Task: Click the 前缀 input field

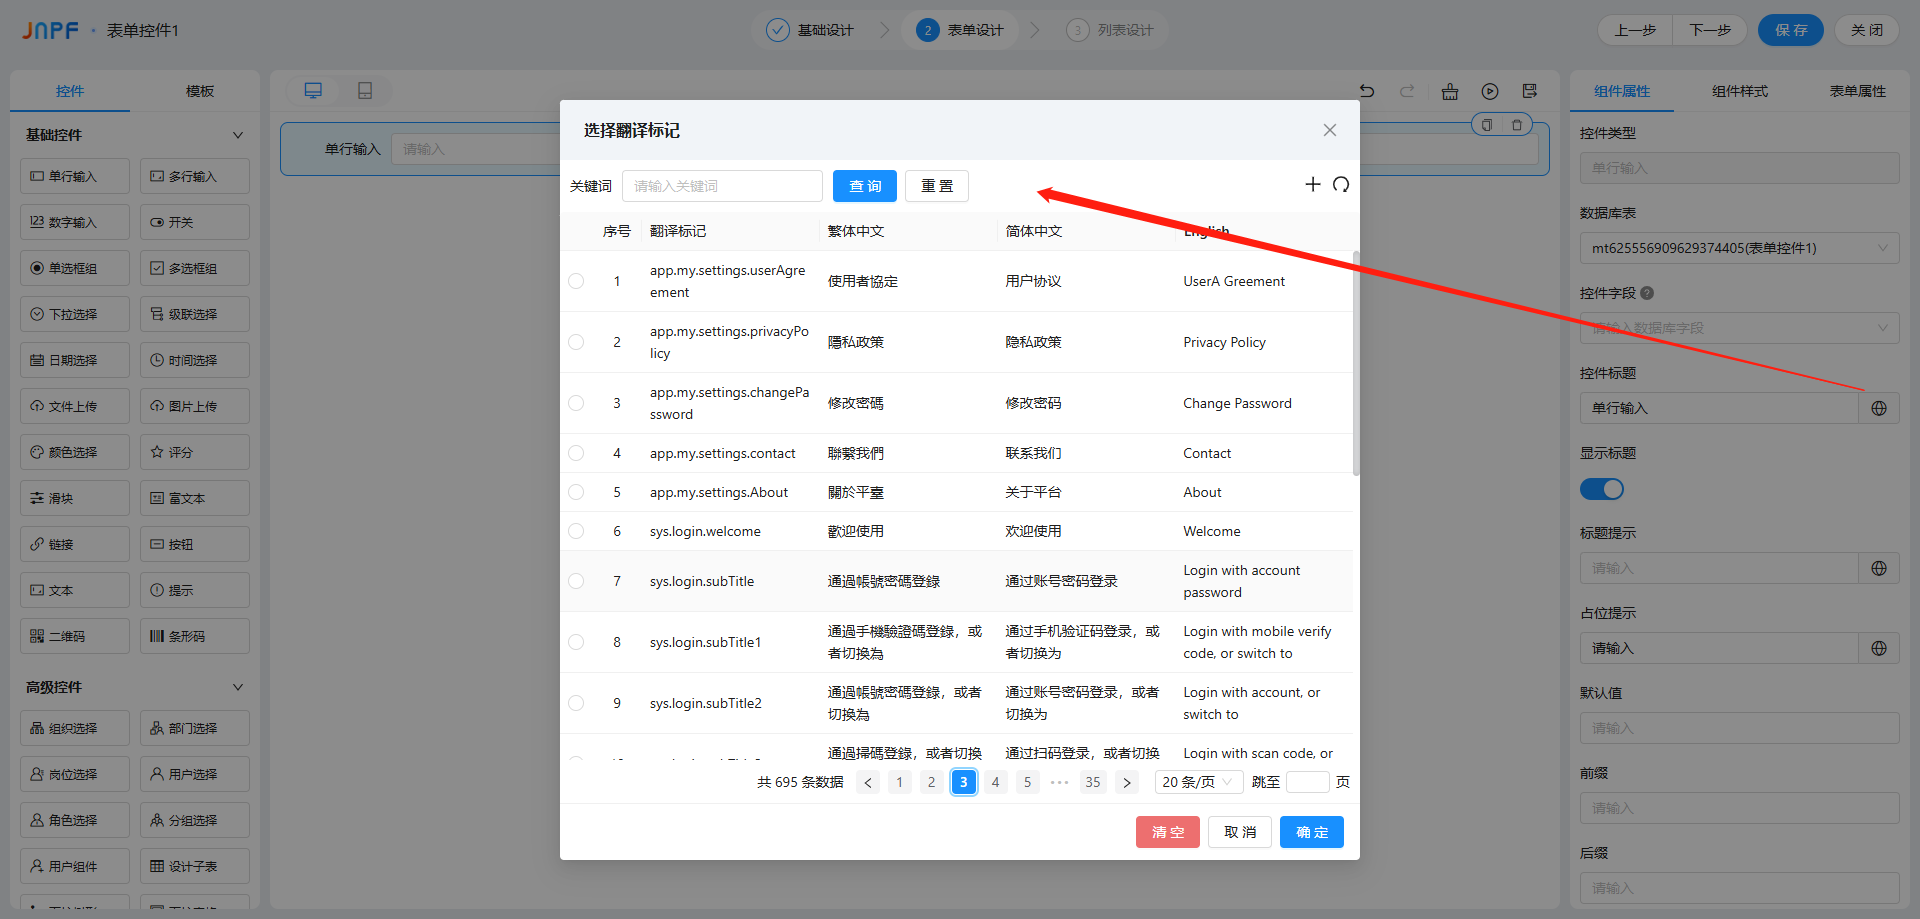Action: tap(1739, 808)
